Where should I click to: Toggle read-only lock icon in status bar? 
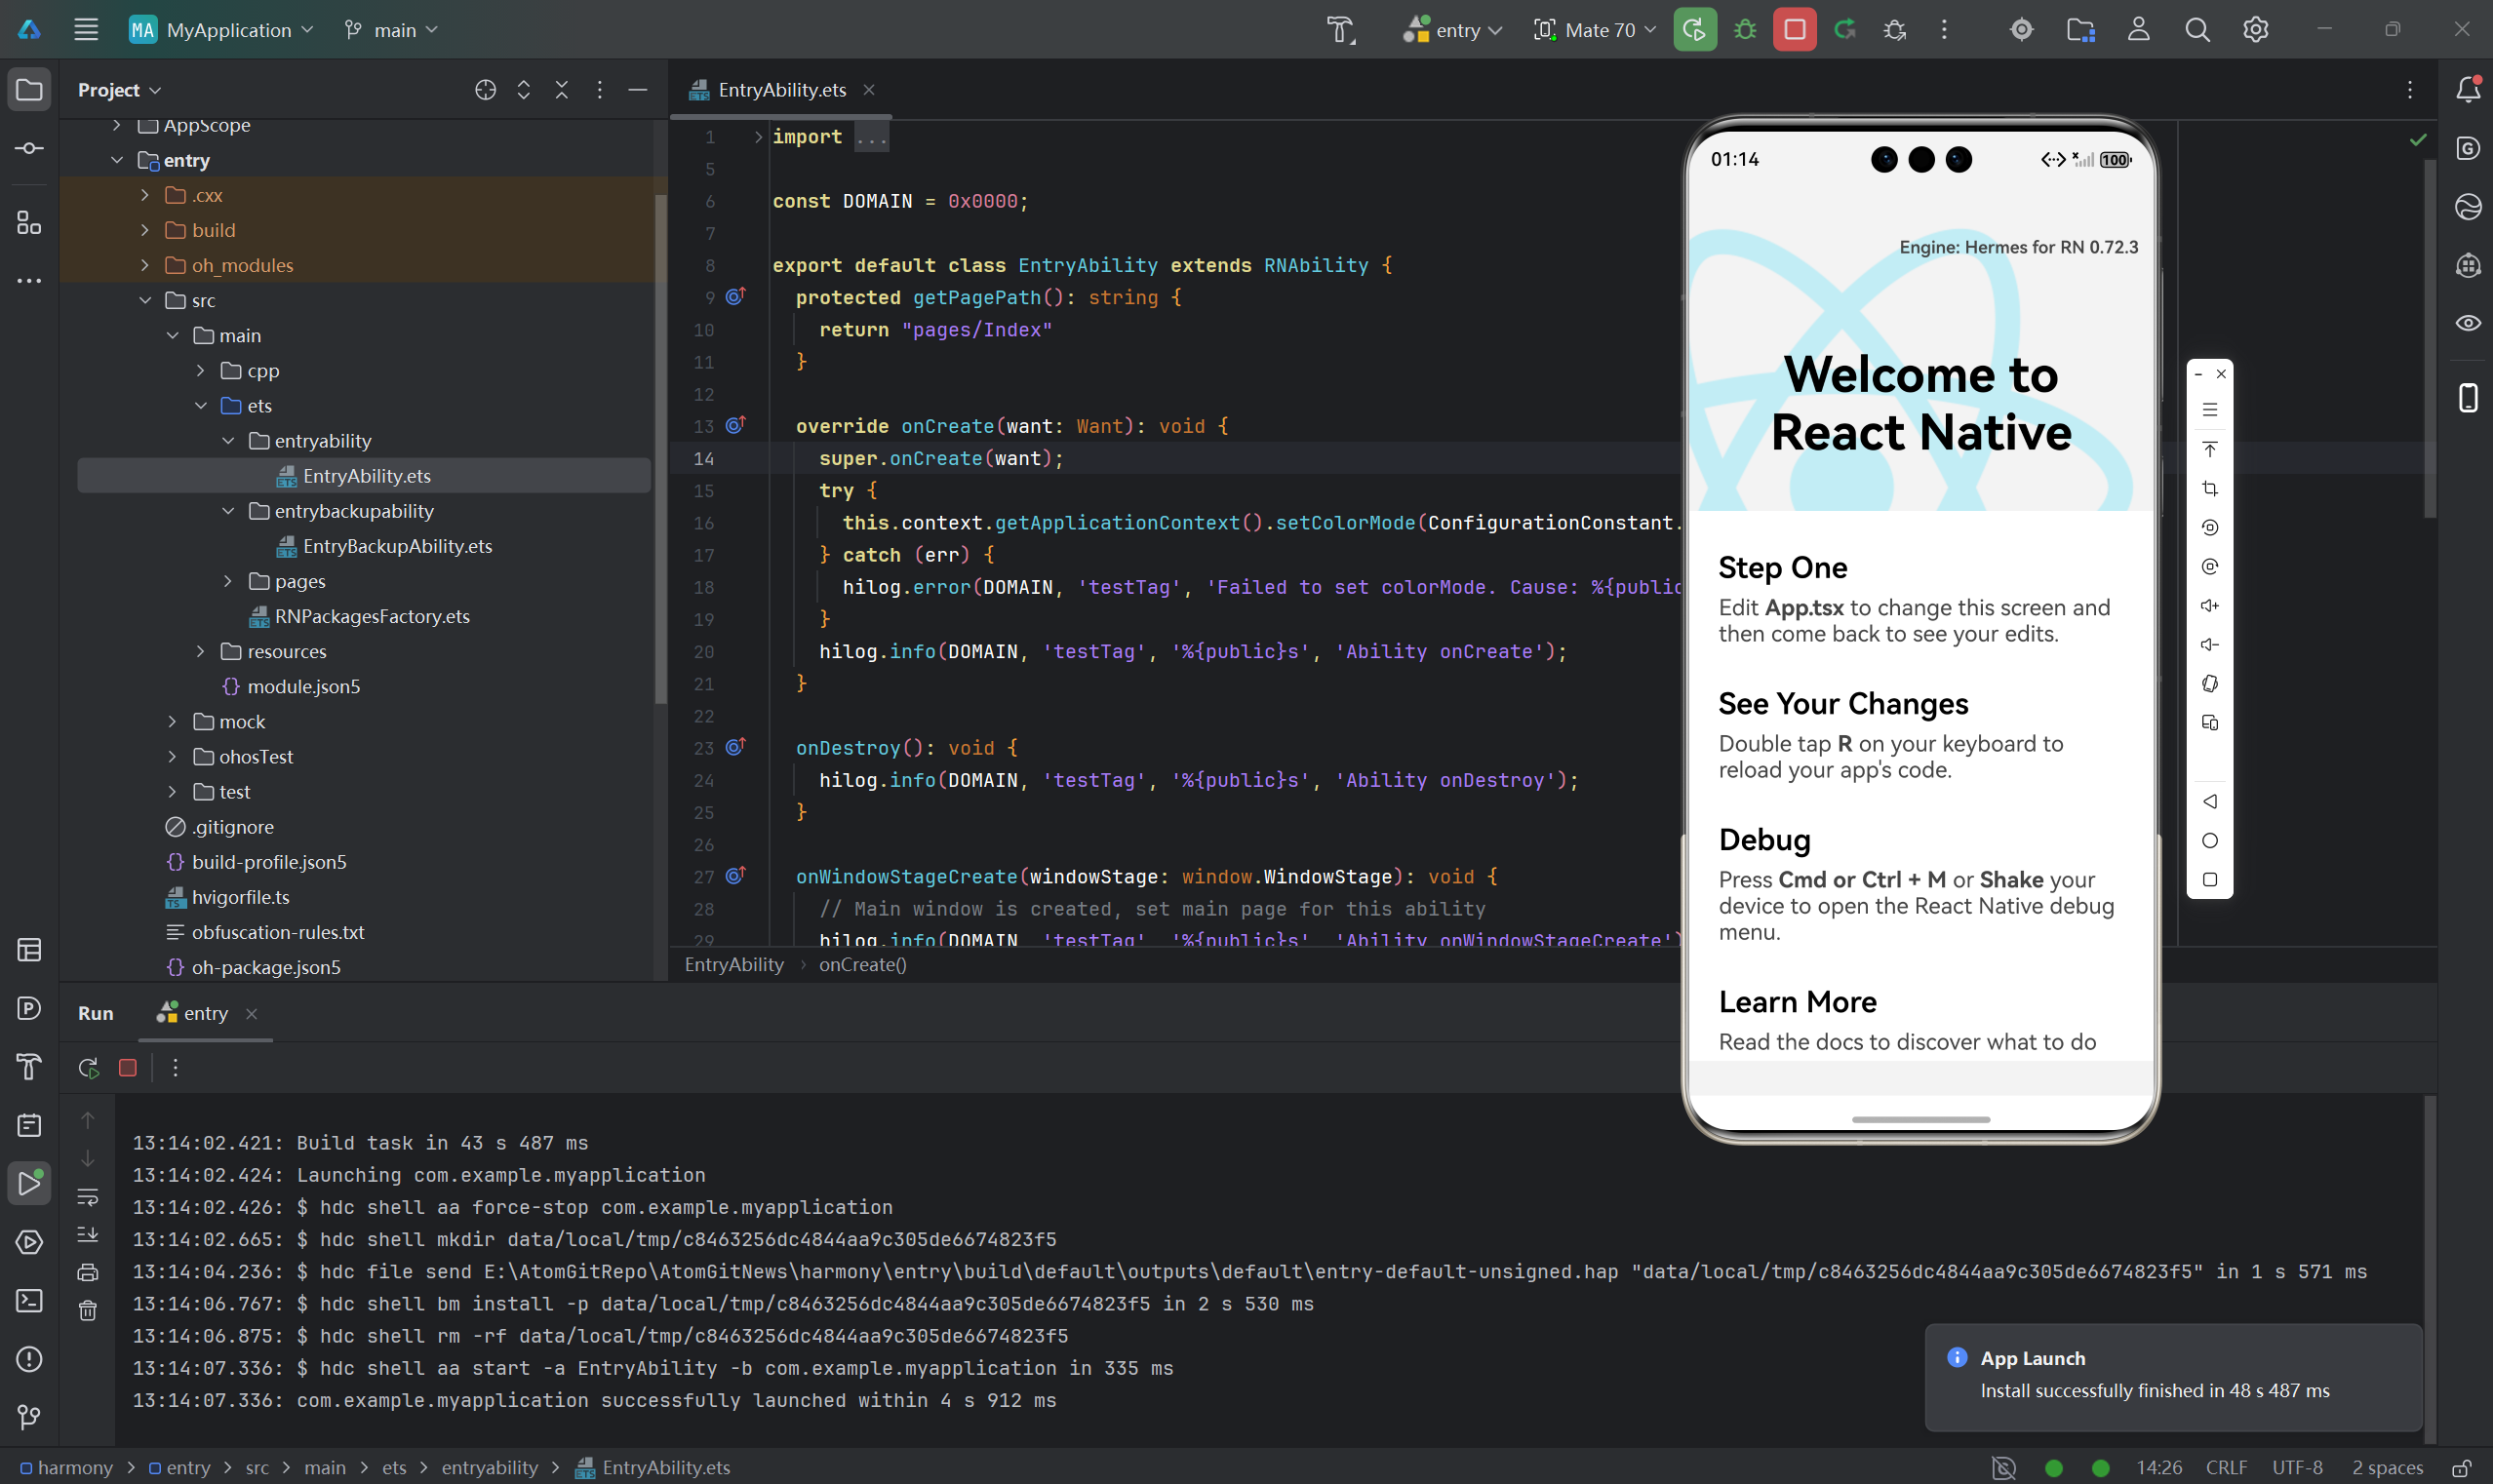pos(2462,1467)
